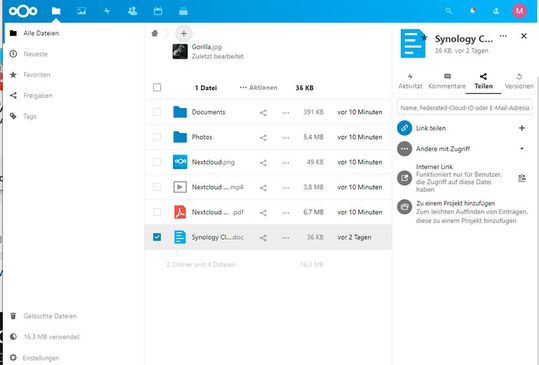Open the Documents folder
Image resolution: width=539 pixels, height=365 pixels.
point(208,112)
